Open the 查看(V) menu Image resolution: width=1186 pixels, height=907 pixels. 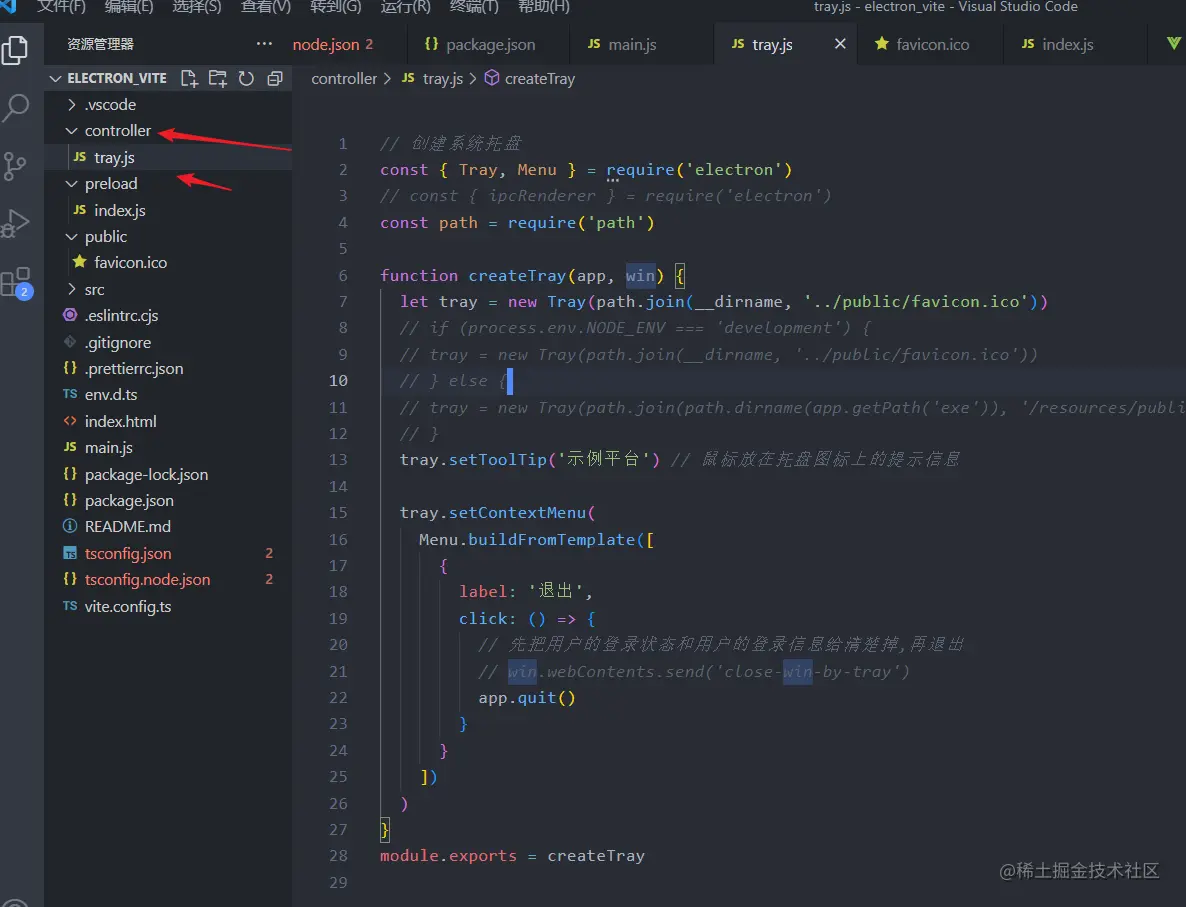[x=265, y=7]
